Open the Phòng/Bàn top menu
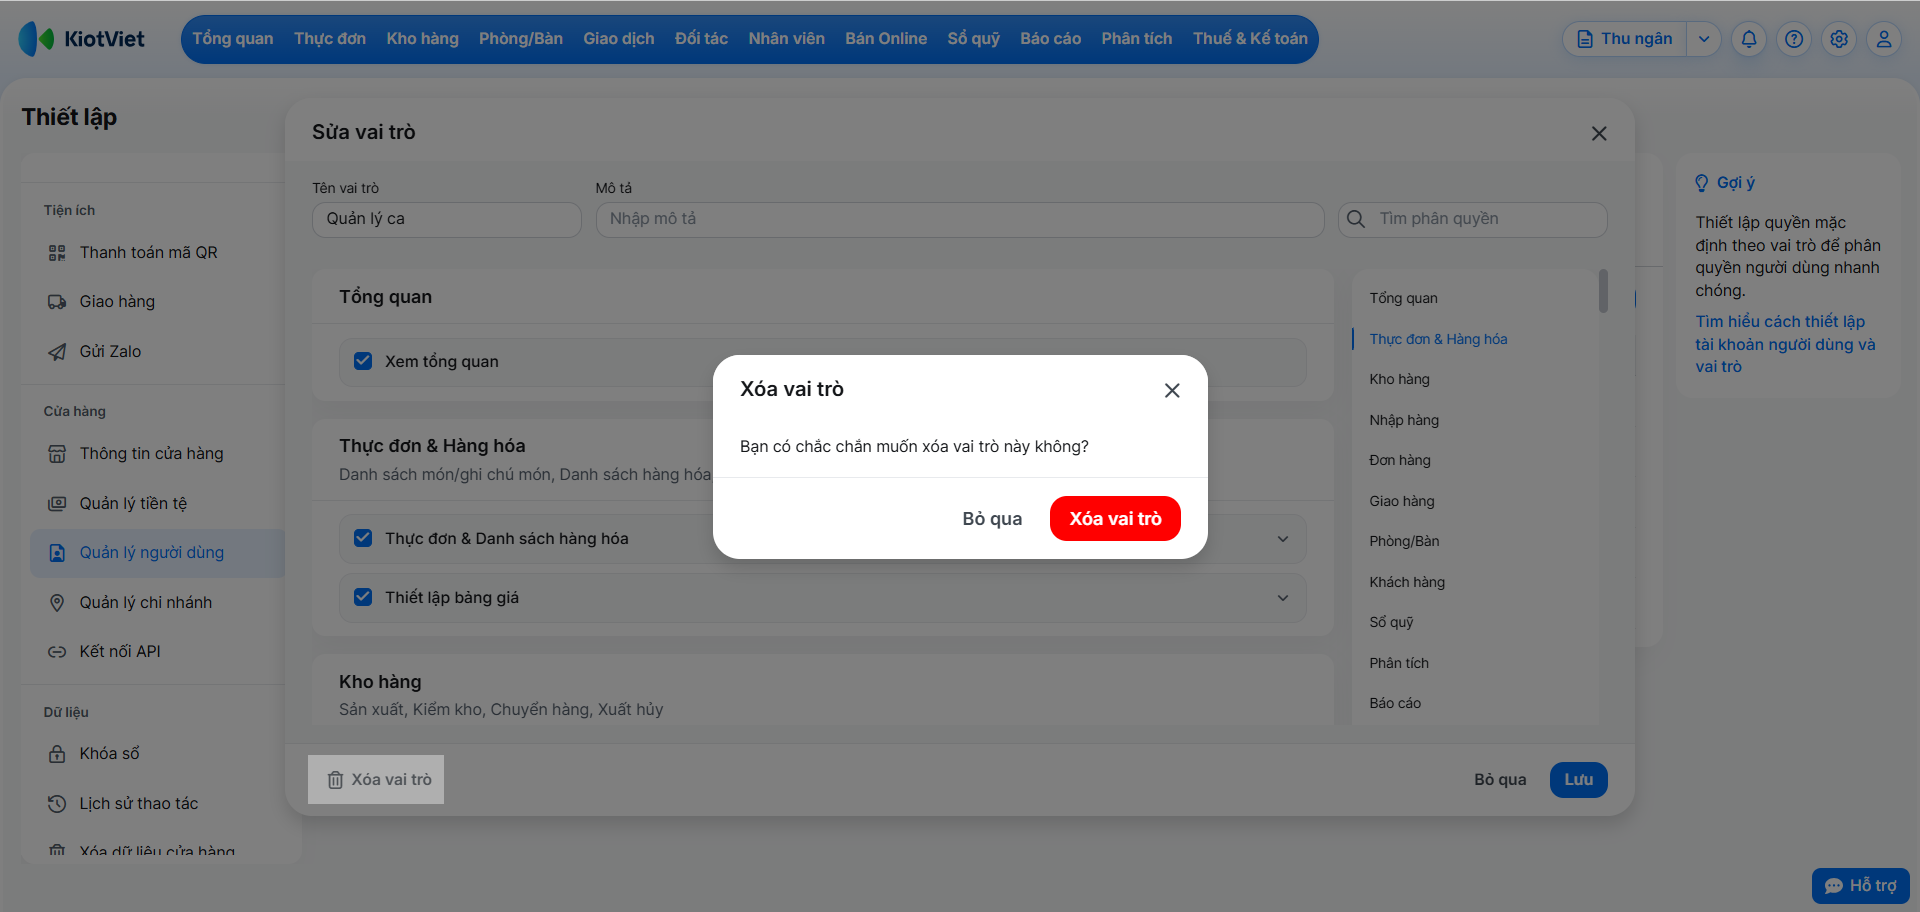 (x=521, y=39)
